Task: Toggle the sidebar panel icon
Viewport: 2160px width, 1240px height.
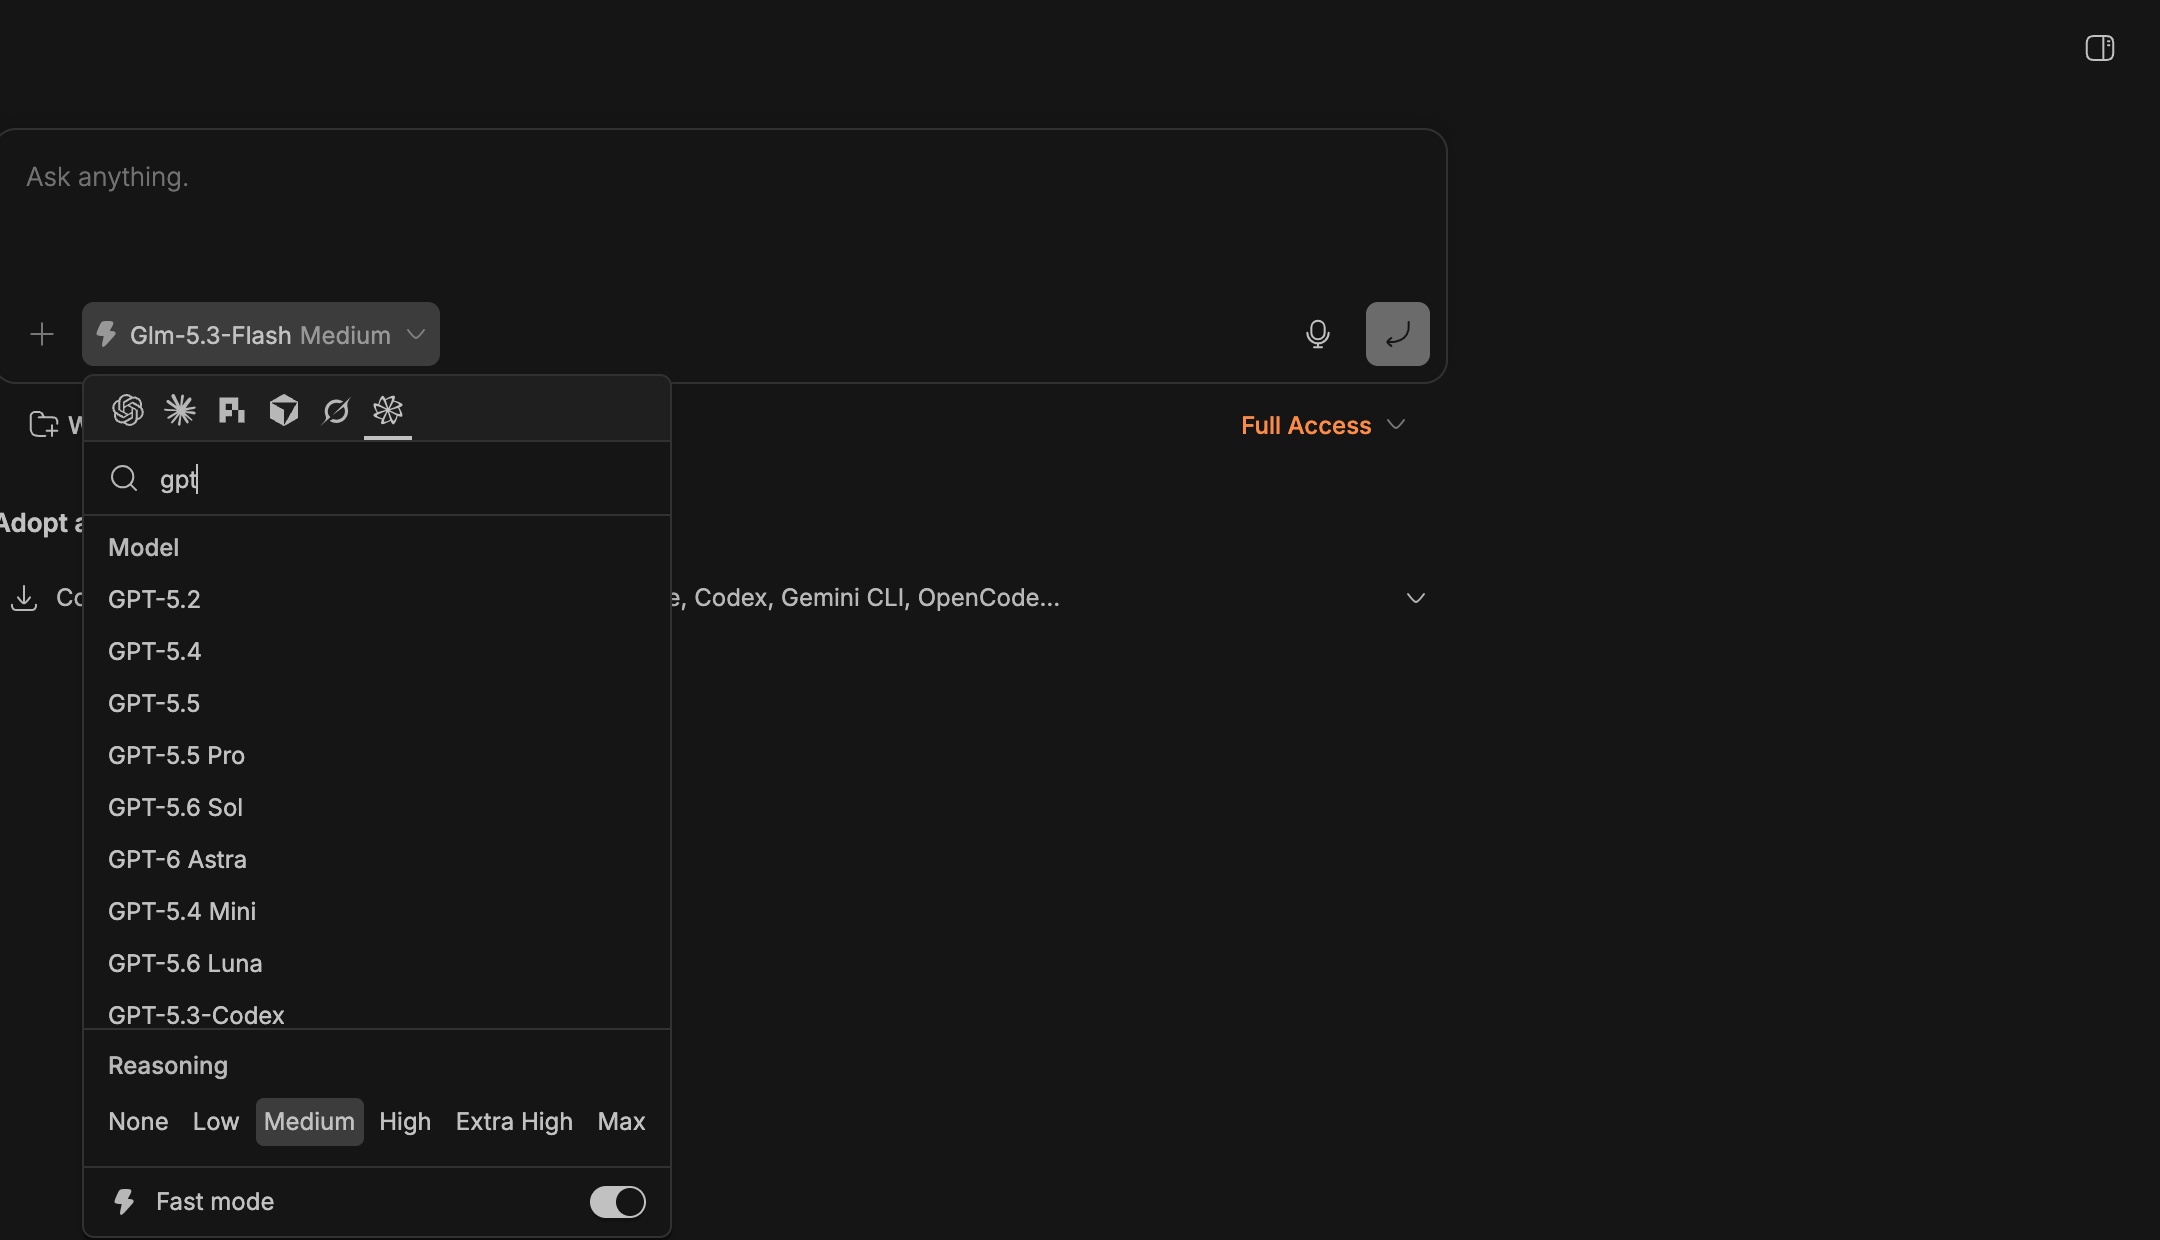Action: (2100, 48)
